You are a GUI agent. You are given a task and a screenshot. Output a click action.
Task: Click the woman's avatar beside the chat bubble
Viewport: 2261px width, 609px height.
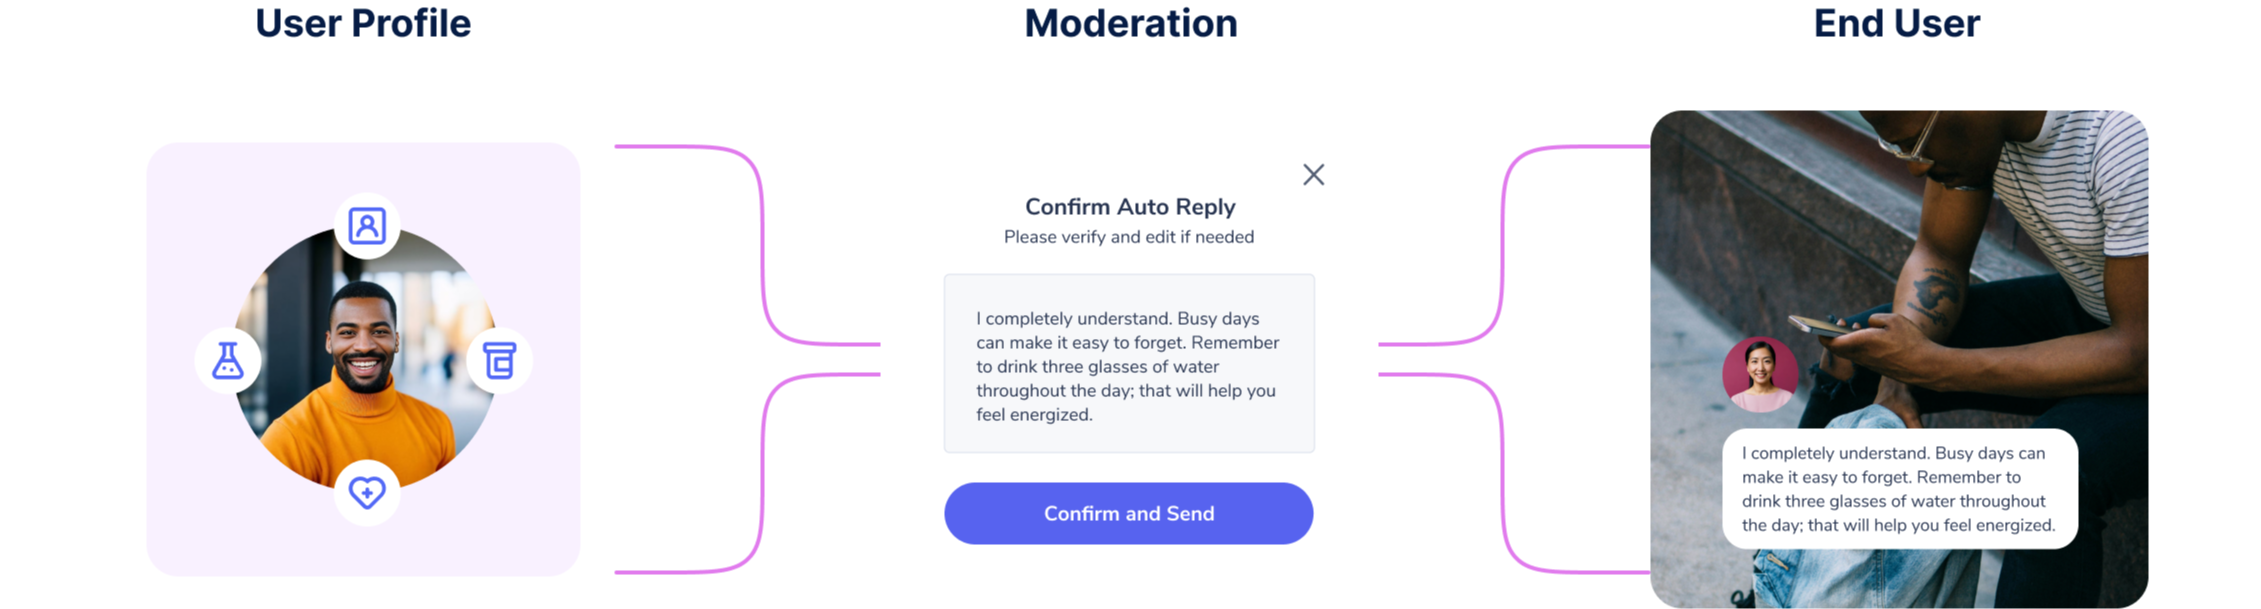(1760, 375)
